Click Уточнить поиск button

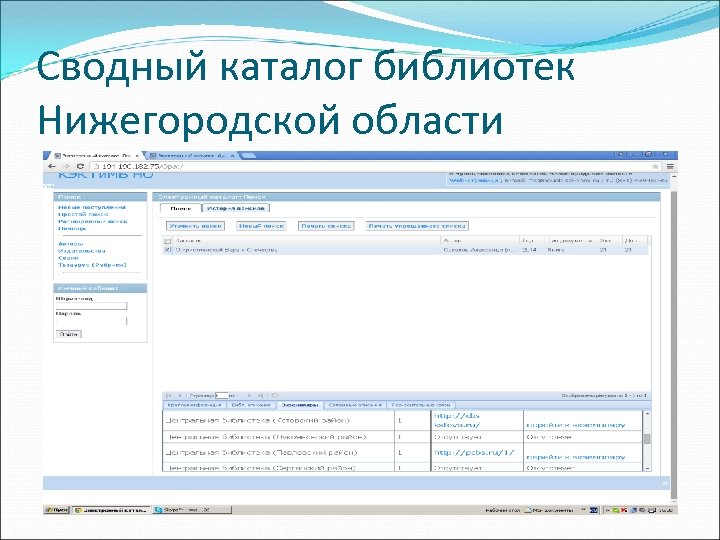click(196, 226)
